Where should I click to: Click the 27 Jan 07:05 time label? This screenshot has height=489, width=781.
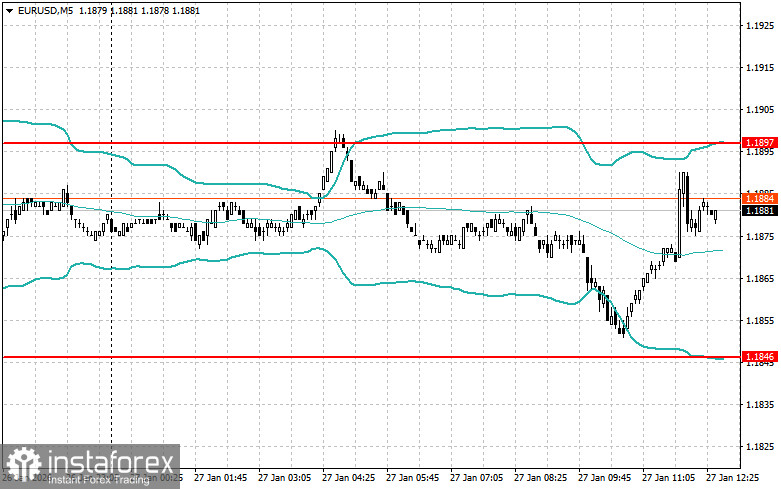point(476,478)
